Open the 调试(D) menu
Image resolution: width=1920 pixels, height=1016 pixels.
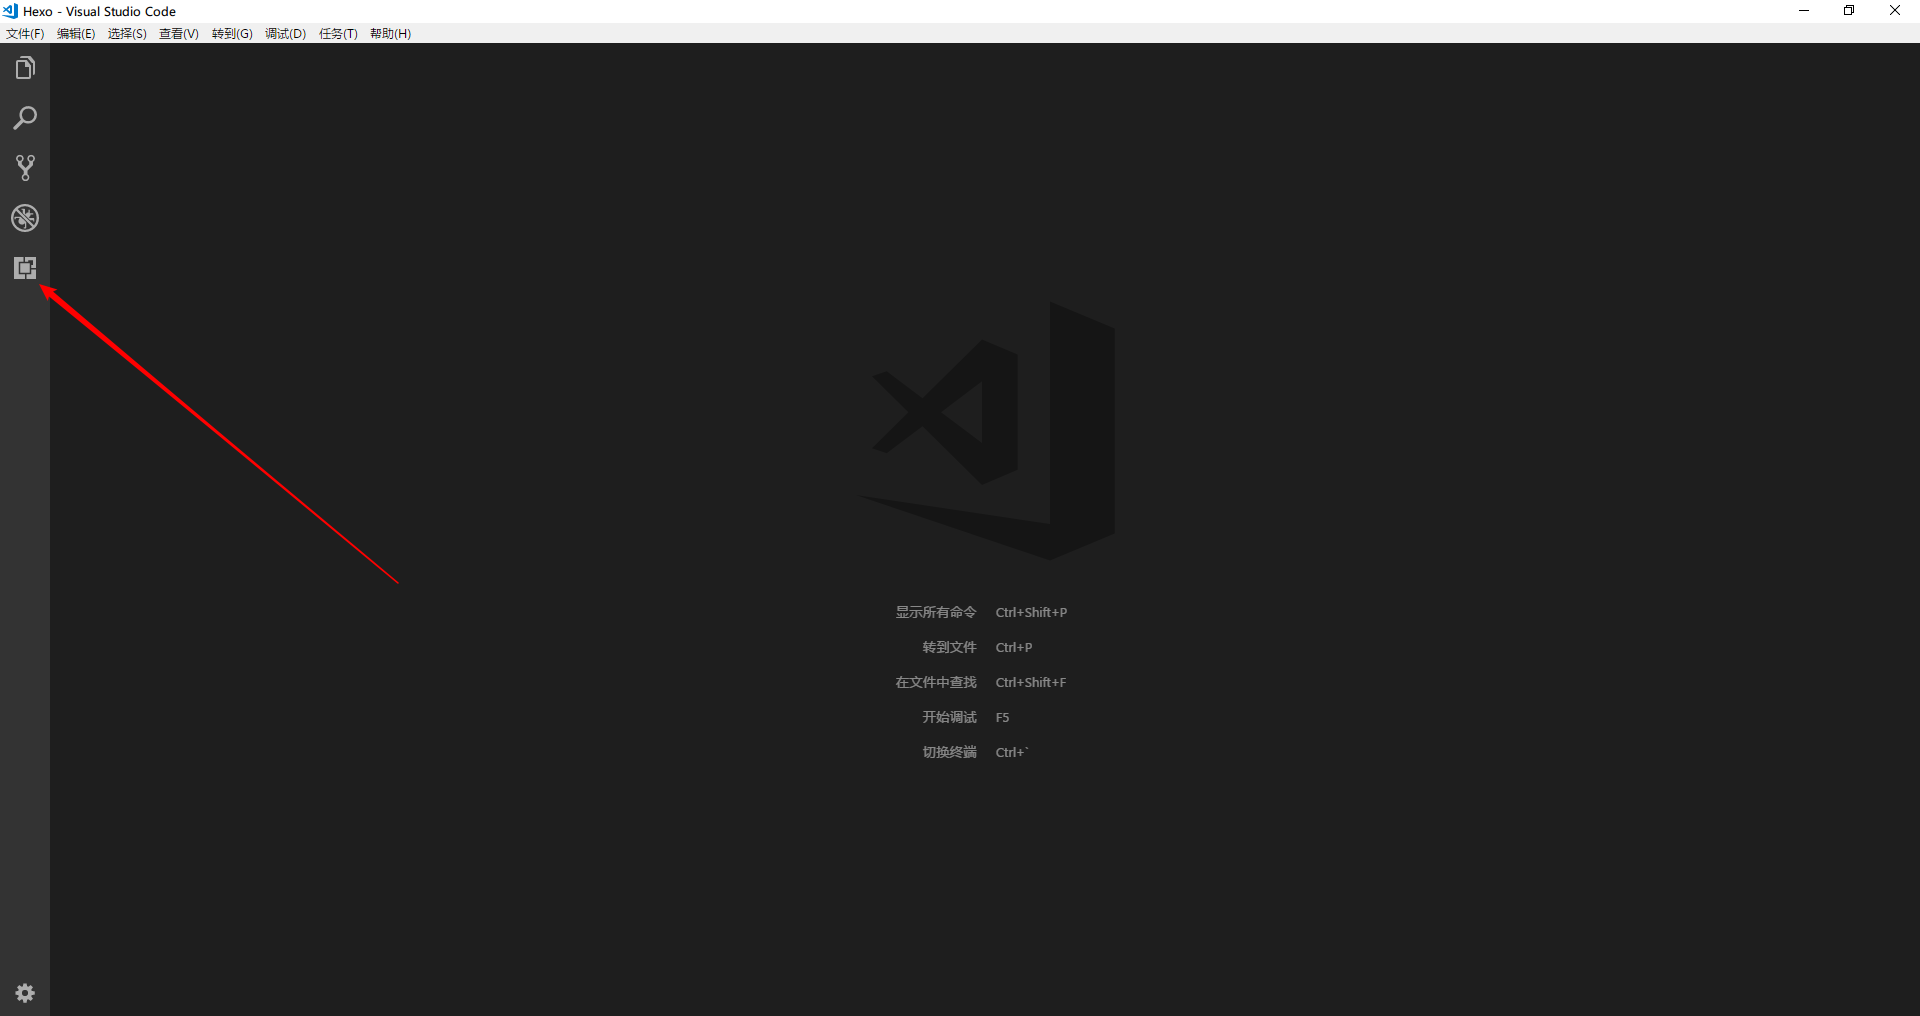click(285, 34)
